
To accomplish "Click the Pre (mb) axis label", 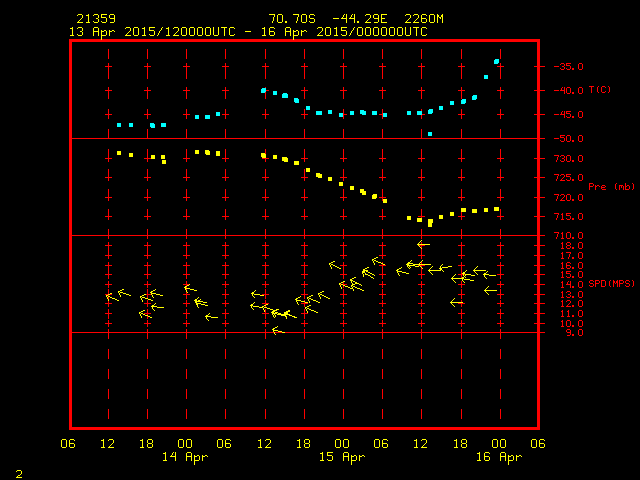I will pos(611,187).
